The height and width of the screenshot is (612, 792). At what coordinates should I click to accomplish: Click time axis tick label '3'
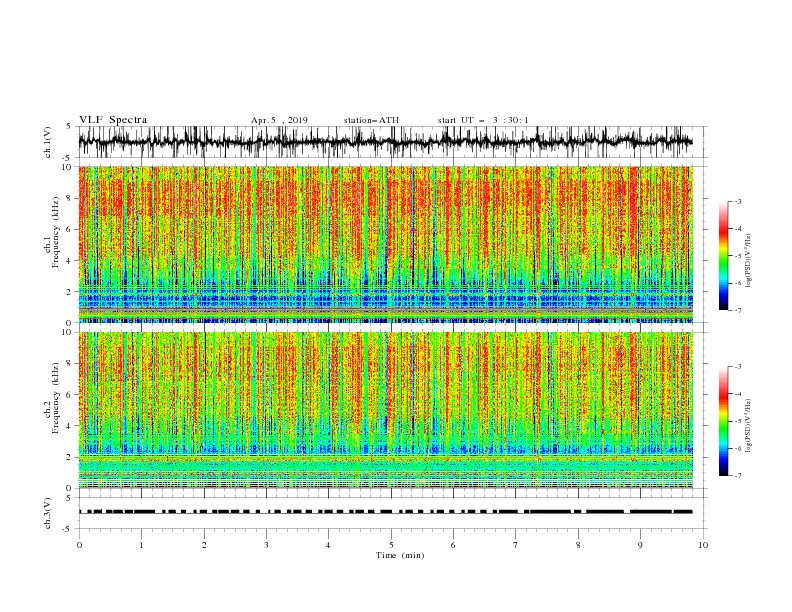tap(266, 545)
